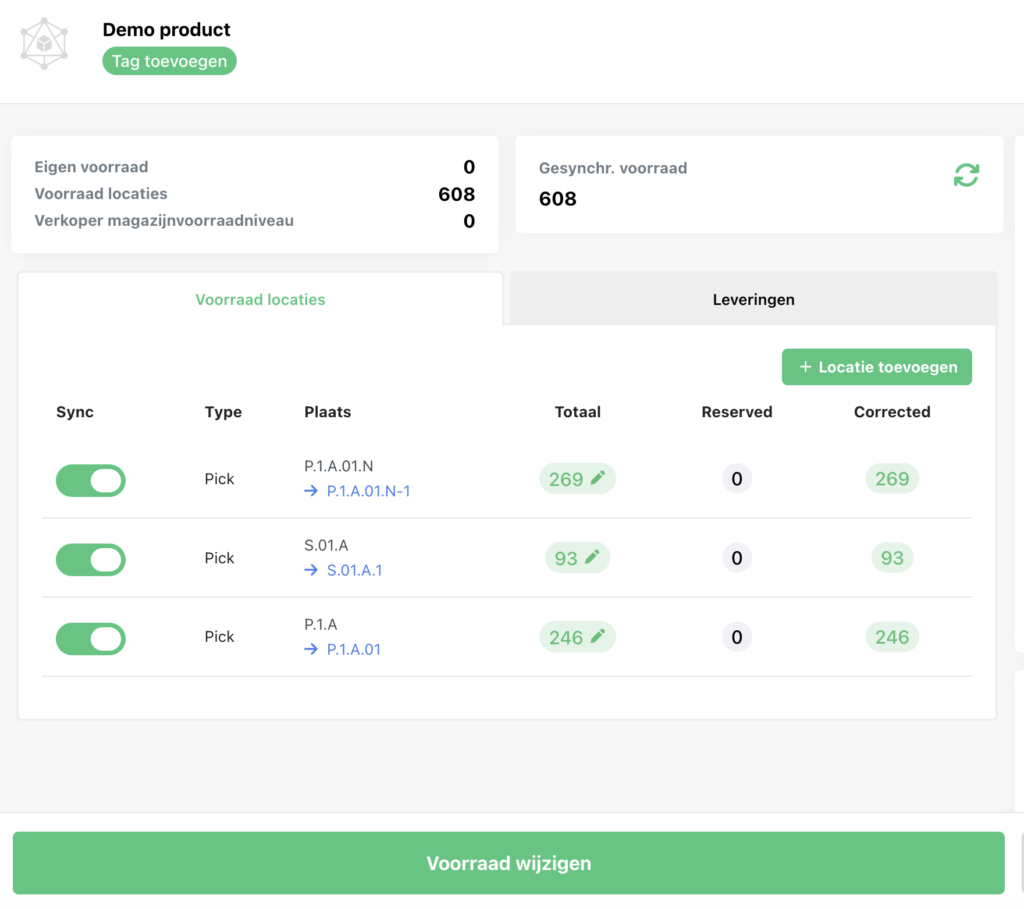Viewport: 1024px width, 909px height.
Task: Open the P.1.A.01.N-1 location link
Action: [368, 491]
